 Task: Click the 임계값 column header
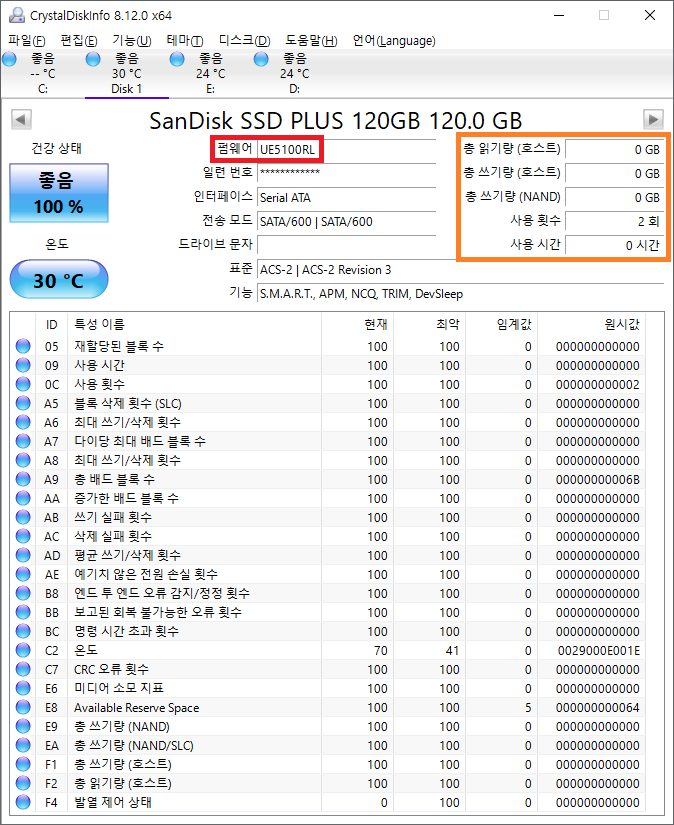pos(501,324)
